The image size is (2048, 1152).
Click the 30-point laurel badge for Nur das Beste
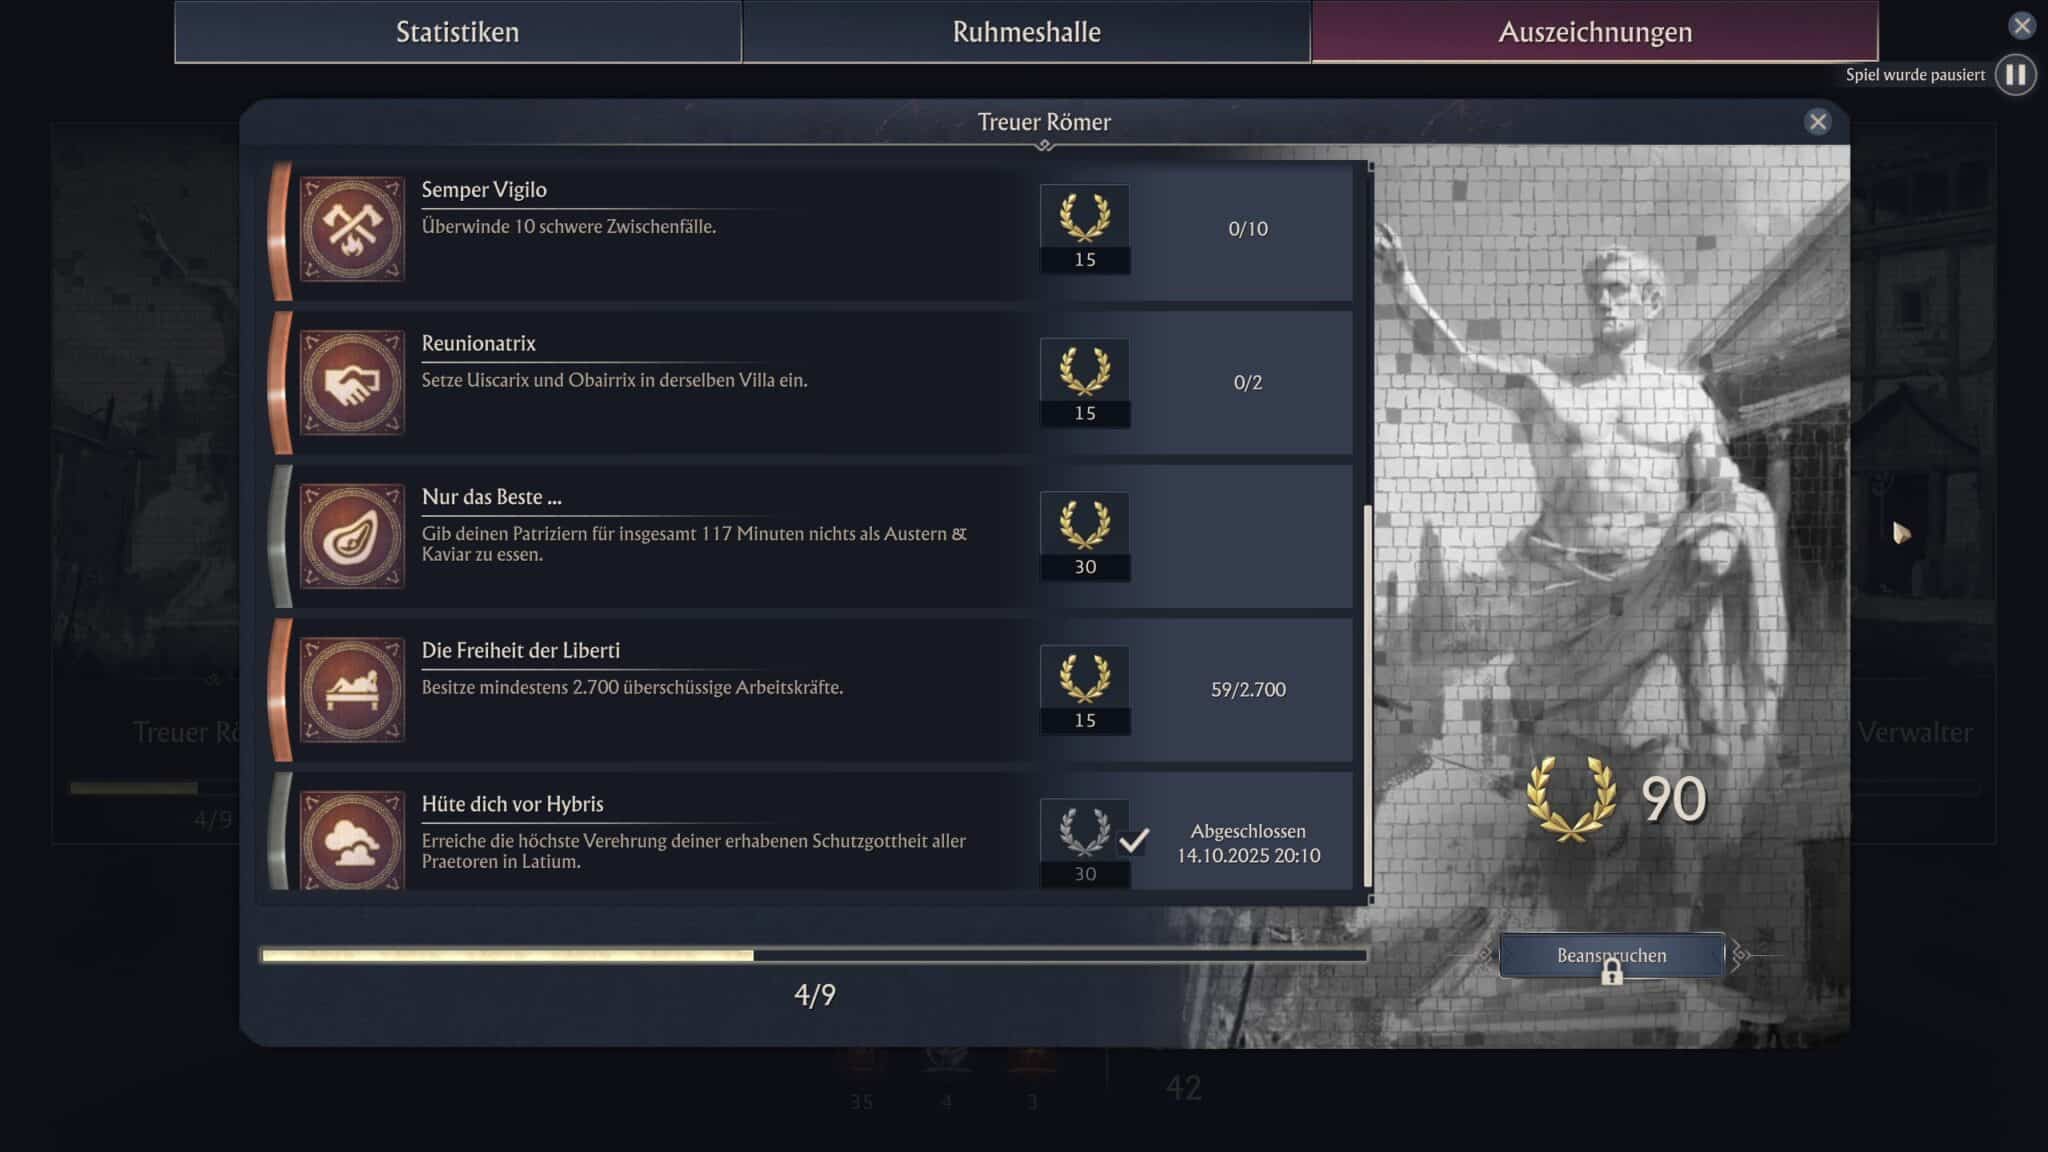pos(1085,536)
